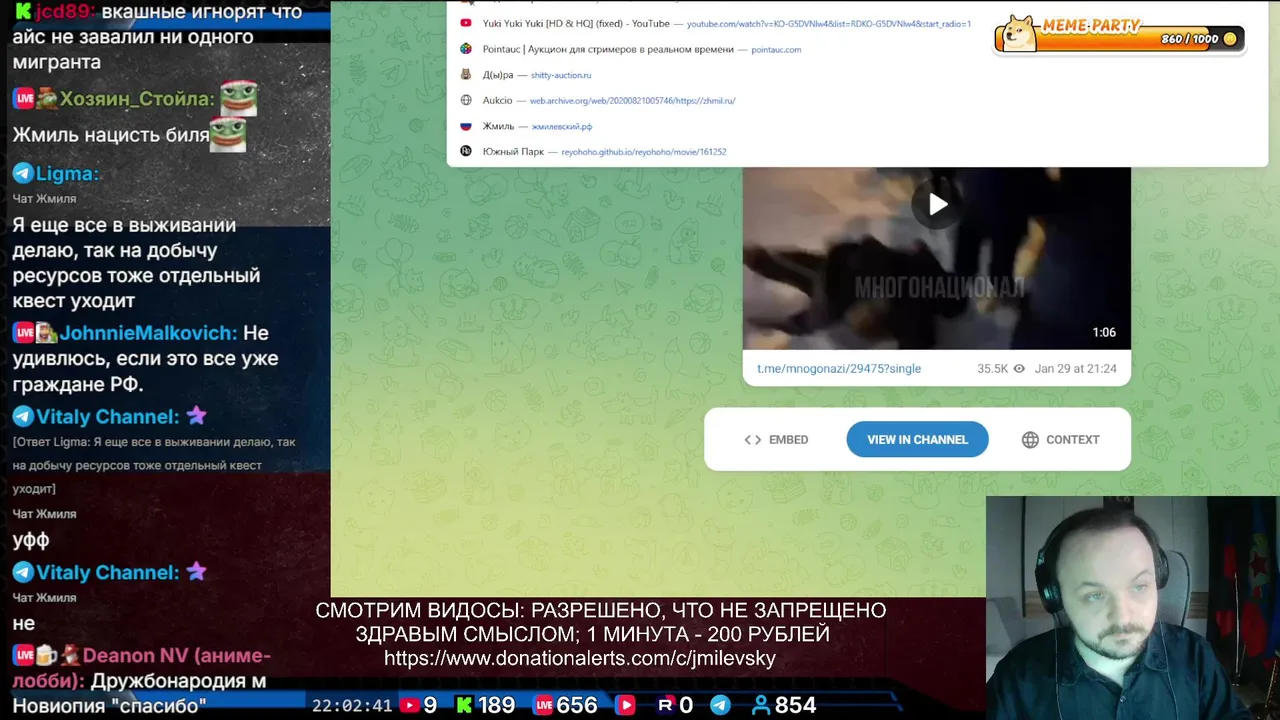This screenshot has width=1280, height=720.
Task: Click the jcd89 username in chat
Action: [65, 12]
